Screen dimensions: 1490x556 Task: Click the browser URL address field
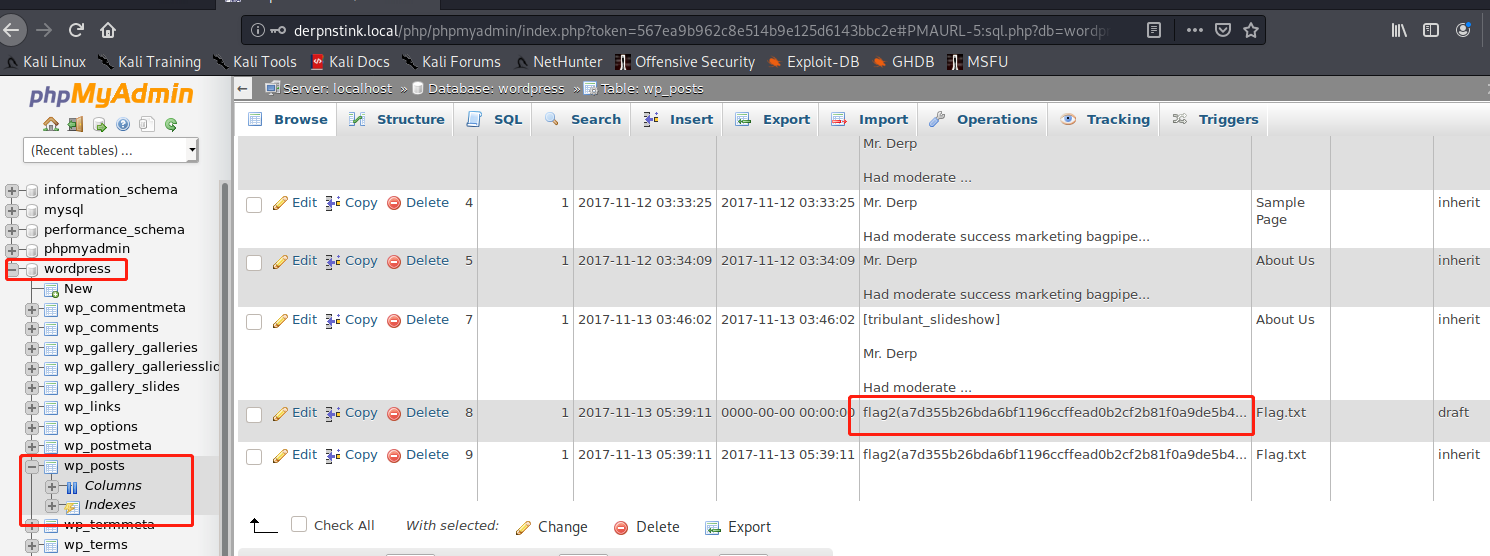(x=700, y=30)
